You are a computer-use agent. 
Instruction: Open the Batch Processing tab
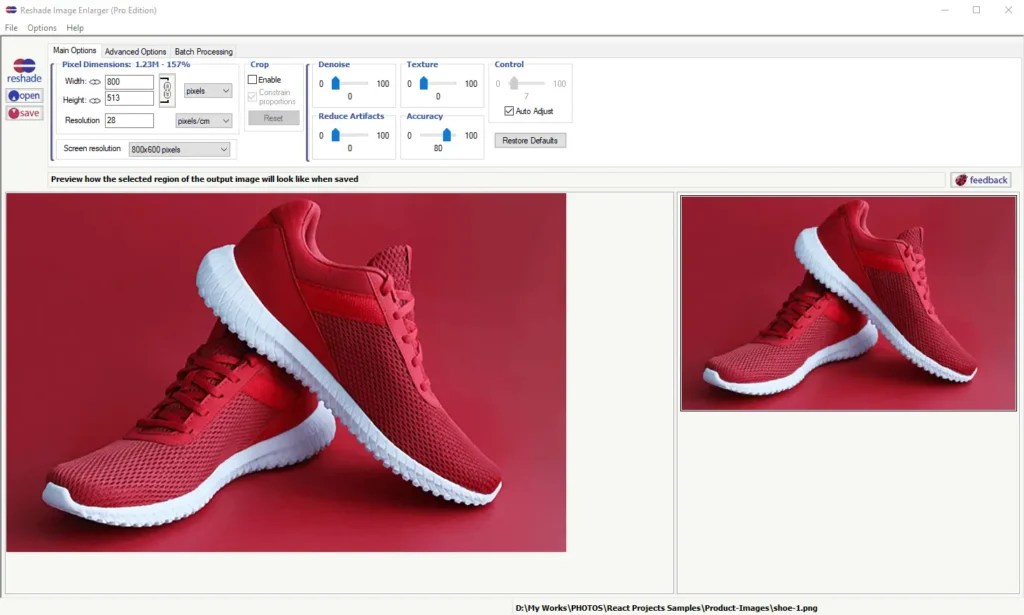point(203,50)
